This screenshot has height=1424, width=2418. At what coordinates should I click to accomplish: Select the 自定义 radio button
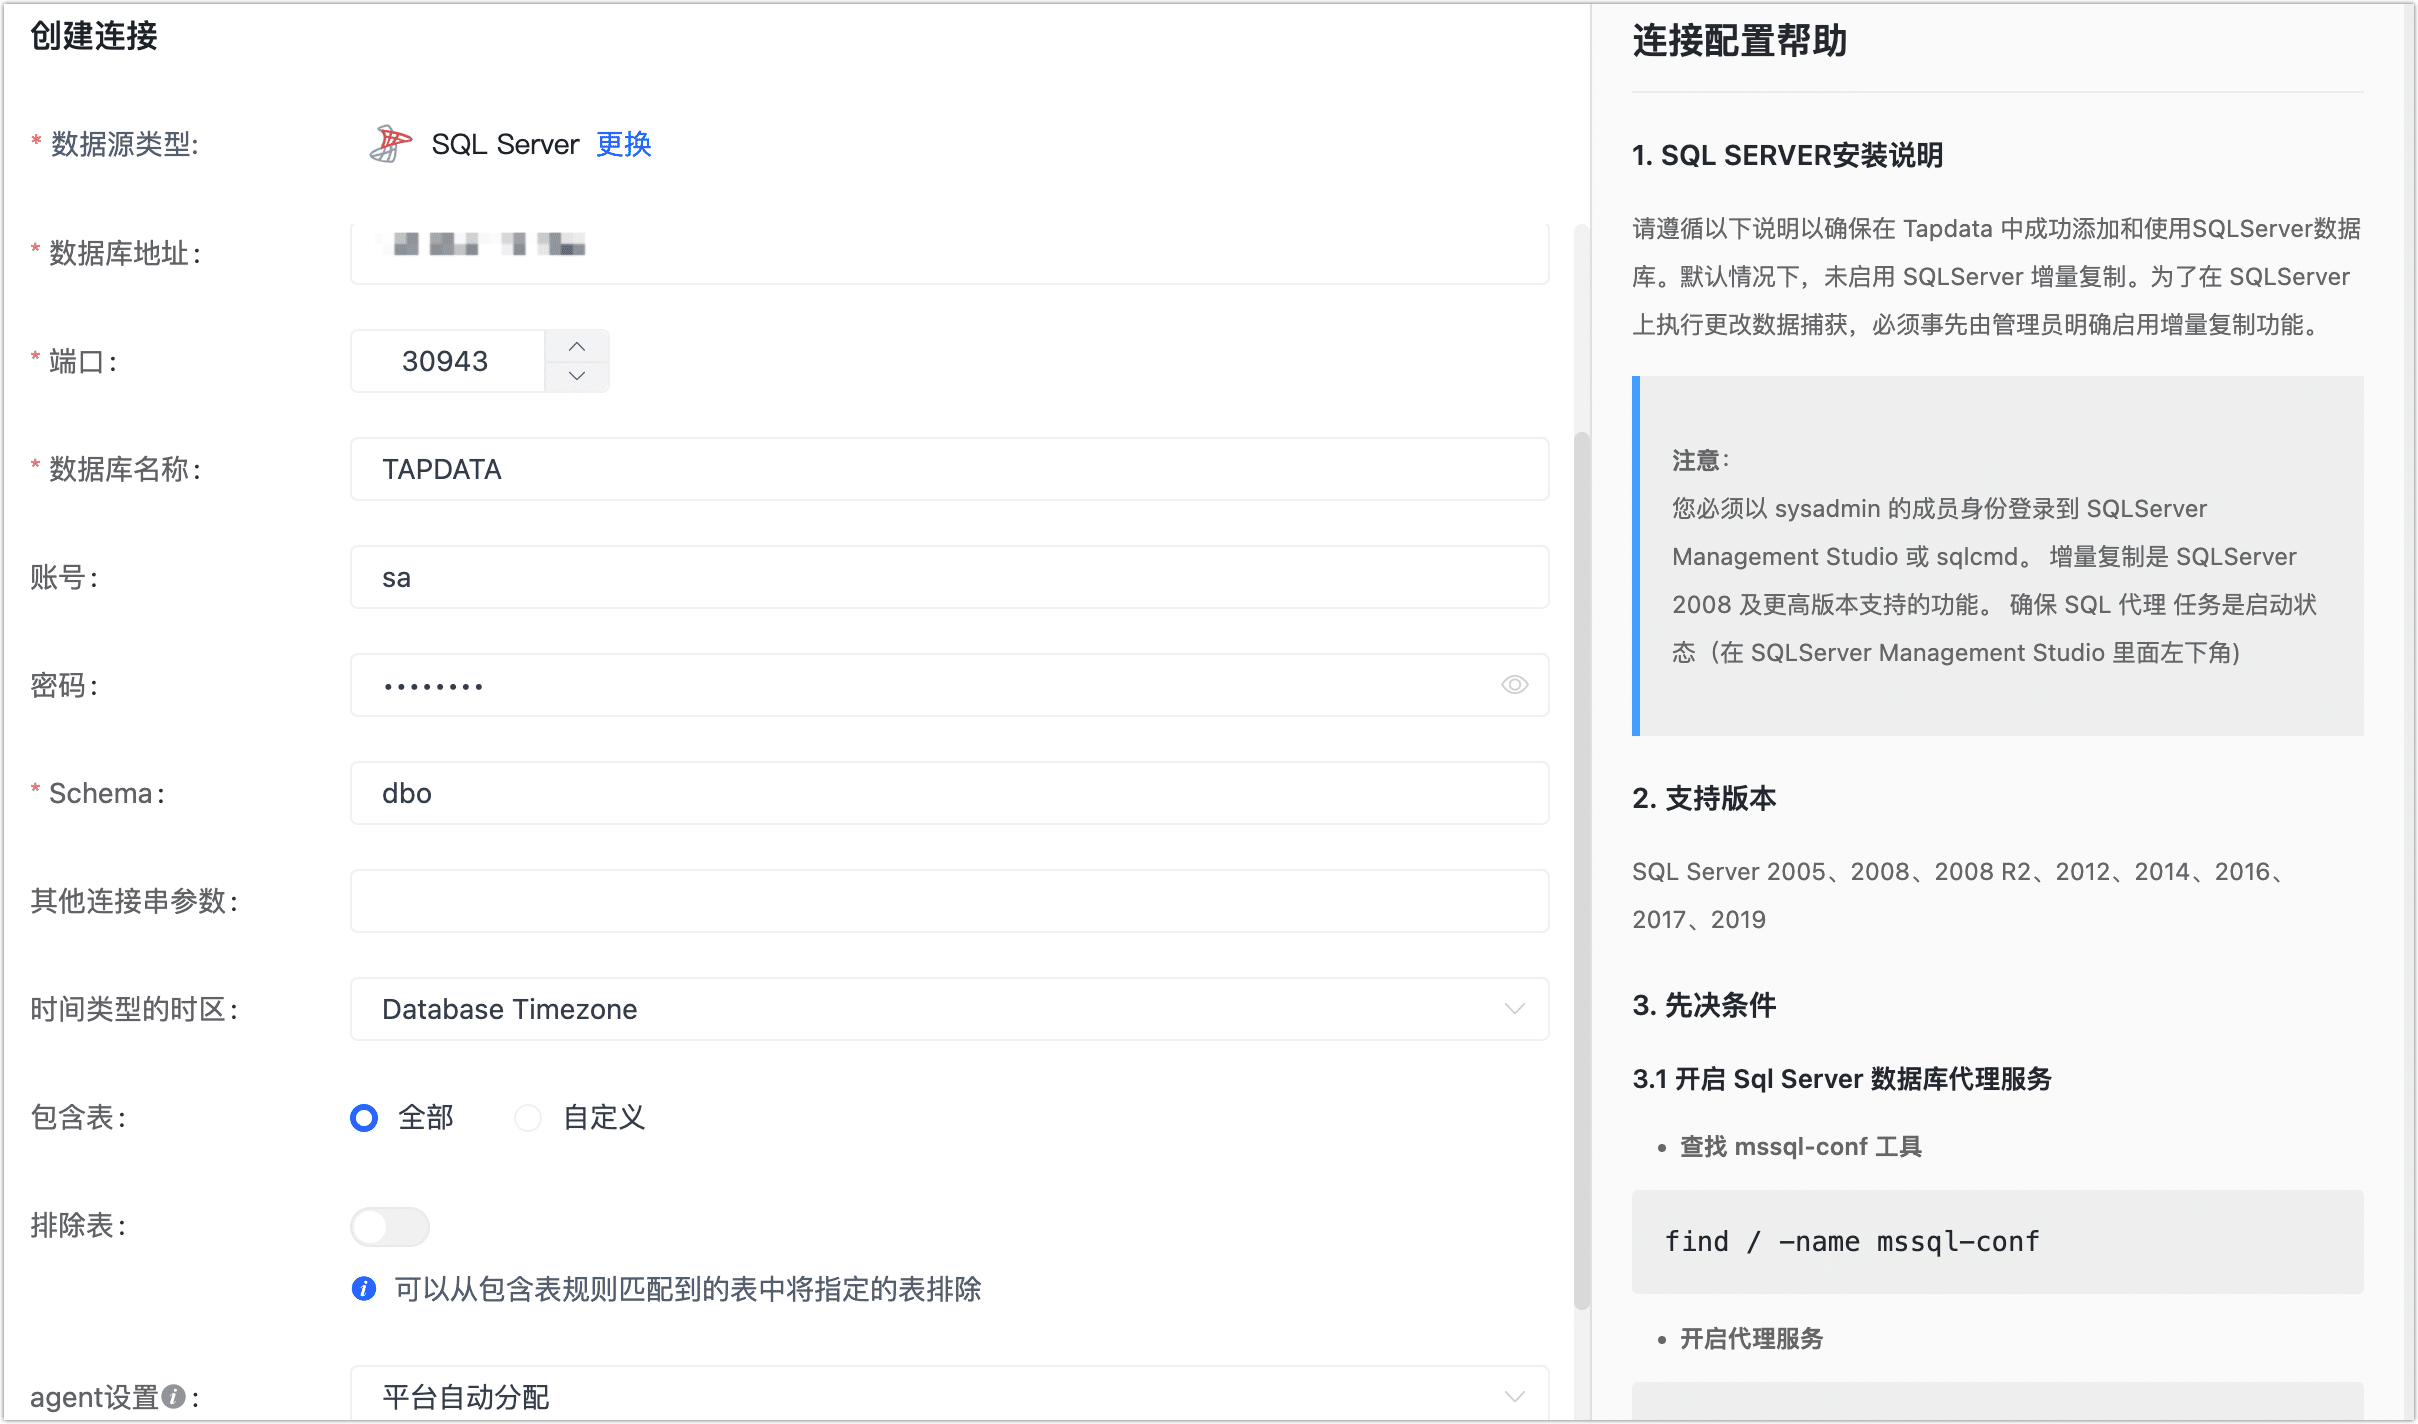(528, 1118)
